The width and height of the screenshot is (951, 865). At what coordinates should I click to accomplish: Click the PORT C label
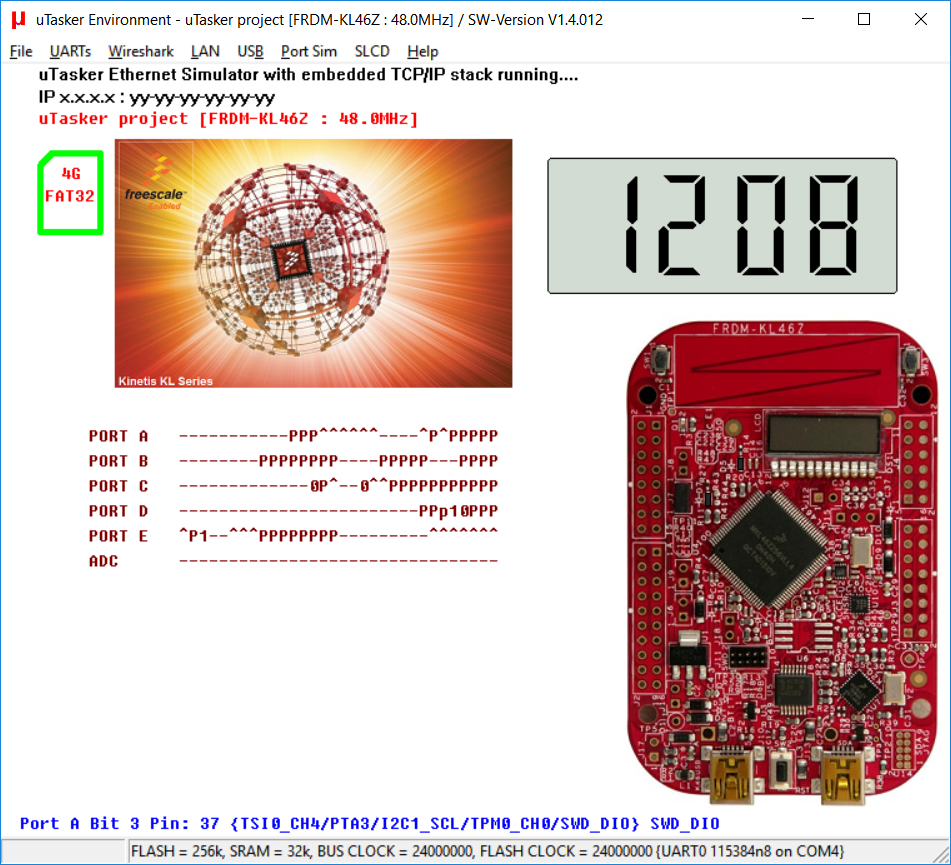coord(118,486)
